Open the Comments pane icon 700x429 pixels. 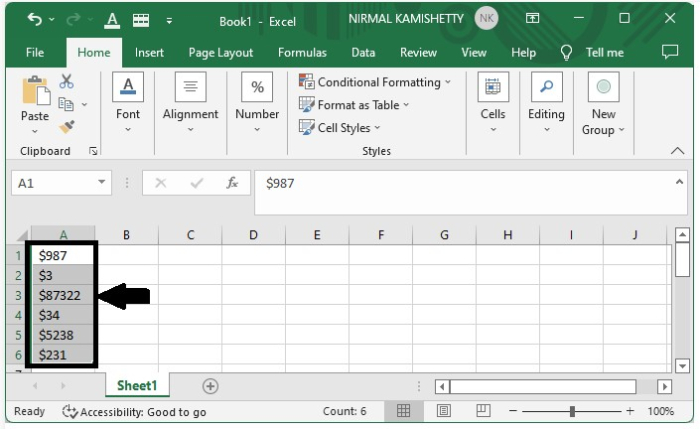(x=670, y=52)
